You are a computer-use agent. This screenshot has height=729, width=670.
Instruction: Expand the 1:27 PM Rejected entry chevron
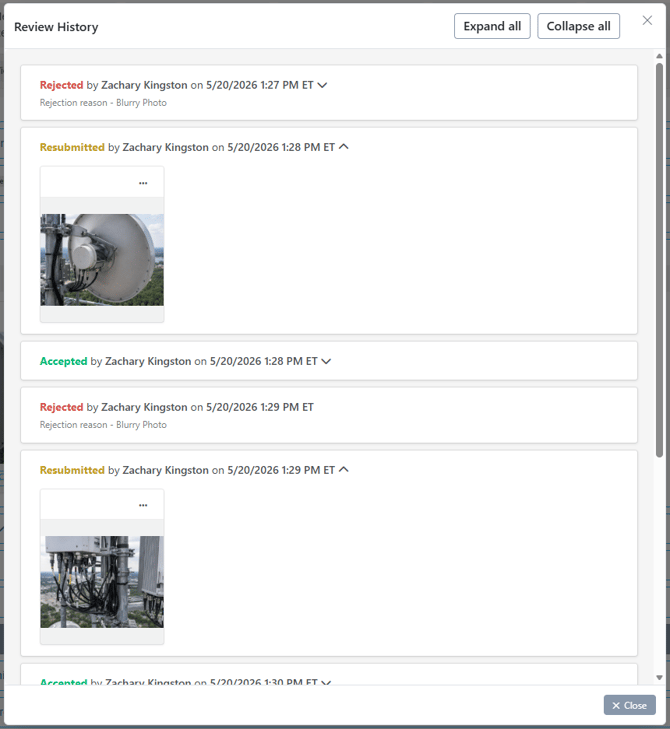tap(322, 85)
